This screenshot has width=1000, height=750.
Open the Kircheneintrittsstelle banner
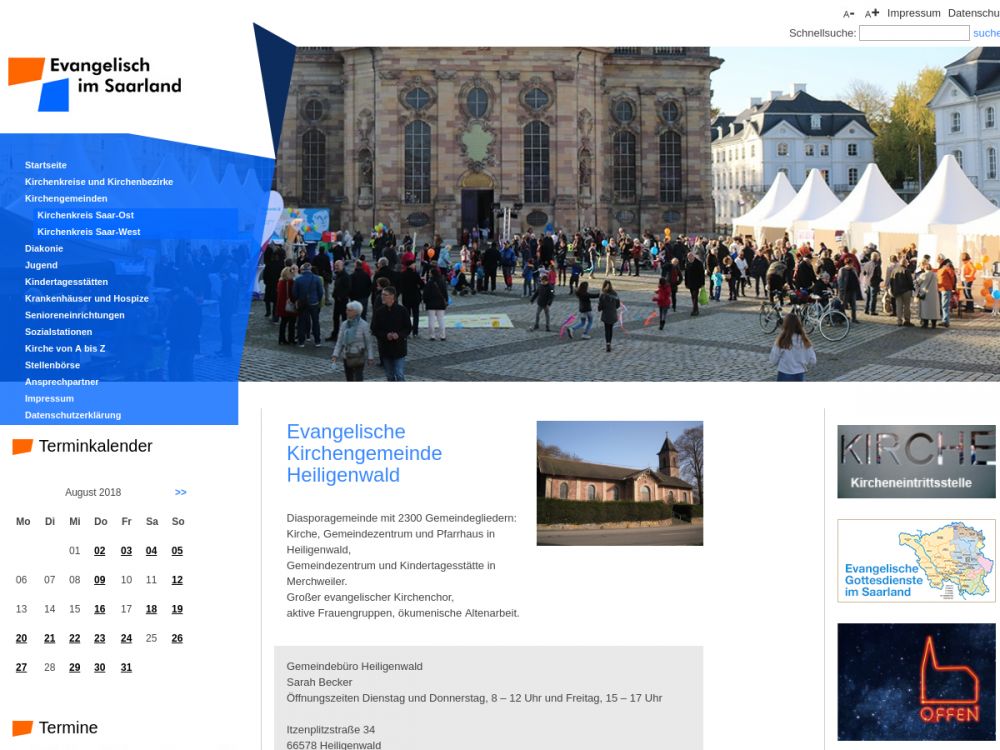point(916,461)
